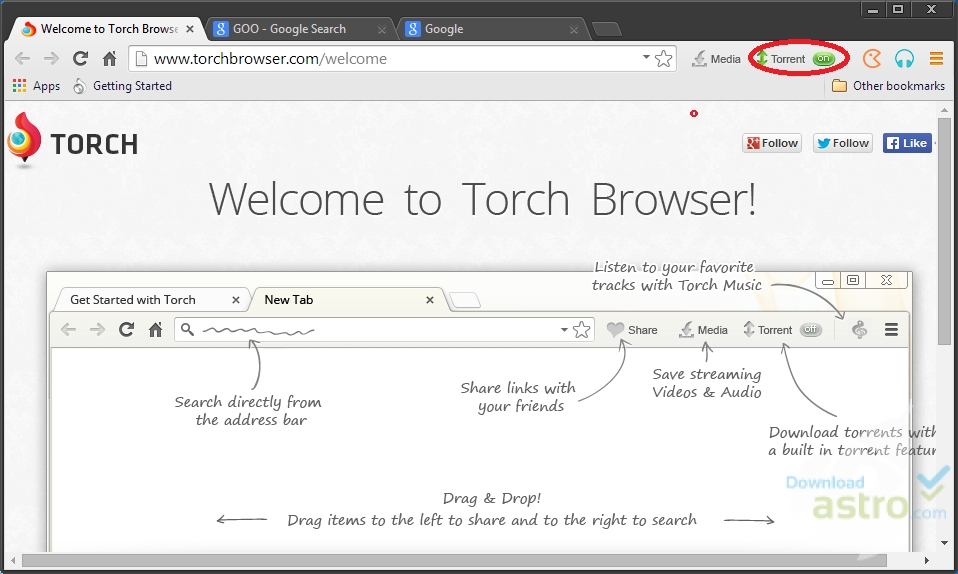Click the scroll up arrow
The height and width of the screenshot is (574, 958).
[945, 111]
